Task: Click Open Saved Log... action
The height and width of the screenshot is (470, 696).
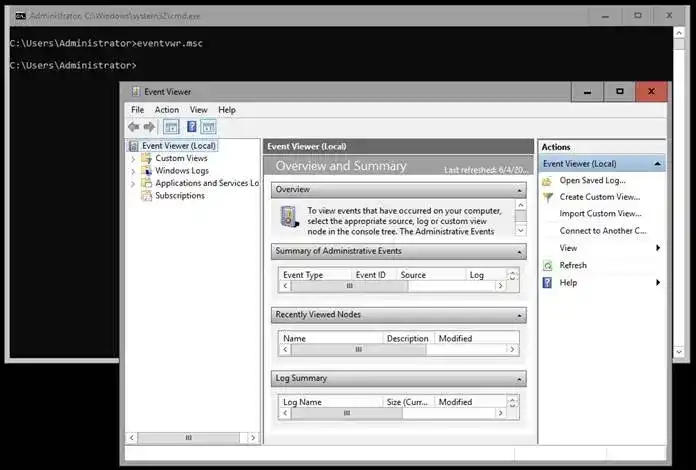Action: [593, 180]
